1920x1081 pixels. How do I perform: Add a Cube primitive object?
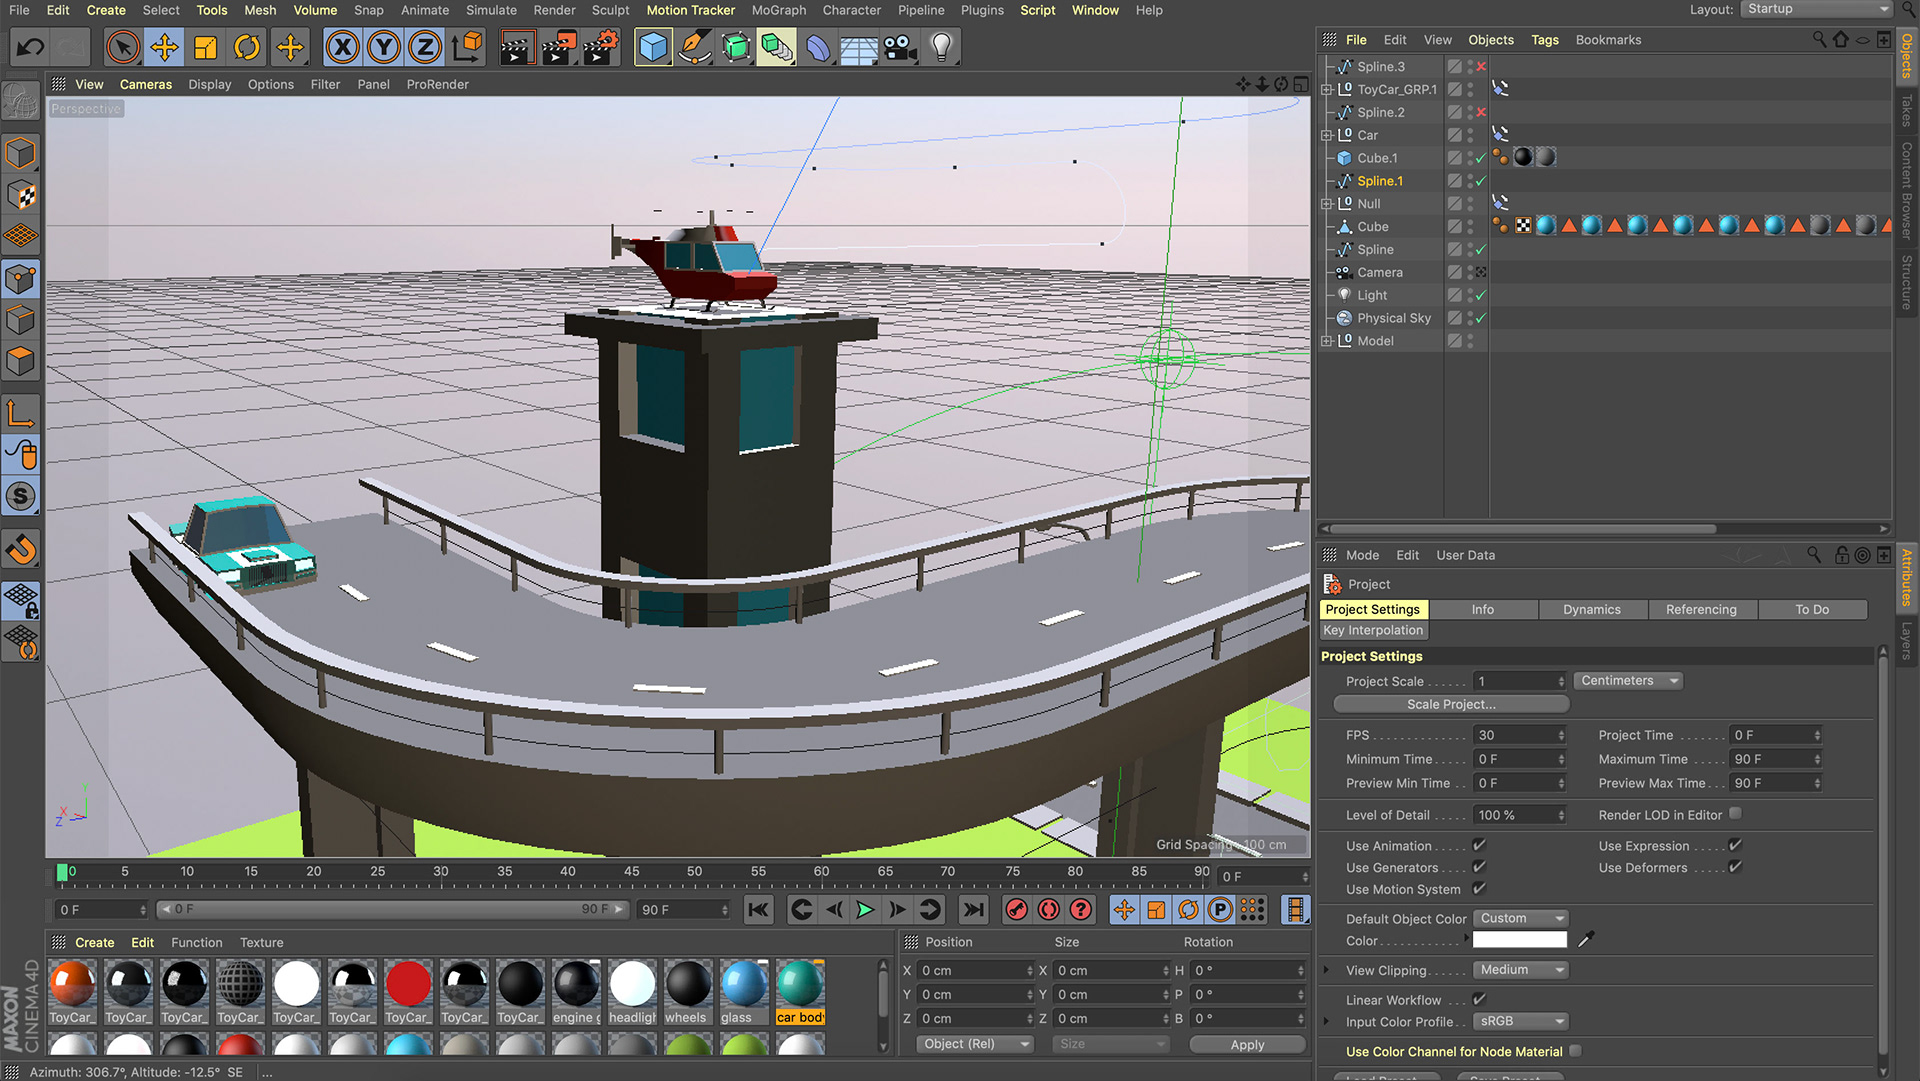(653, 47)
